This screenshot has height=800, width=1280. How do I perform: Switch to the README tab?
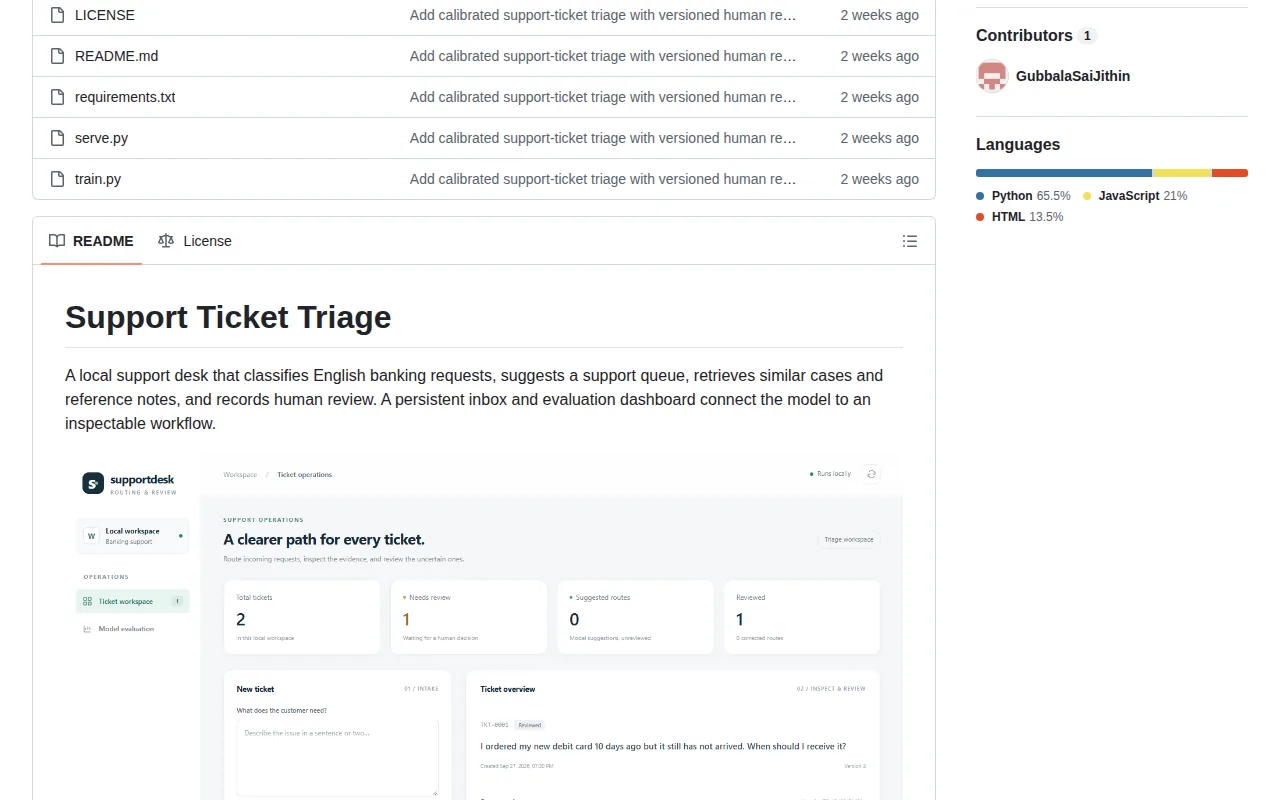[91, 241]
